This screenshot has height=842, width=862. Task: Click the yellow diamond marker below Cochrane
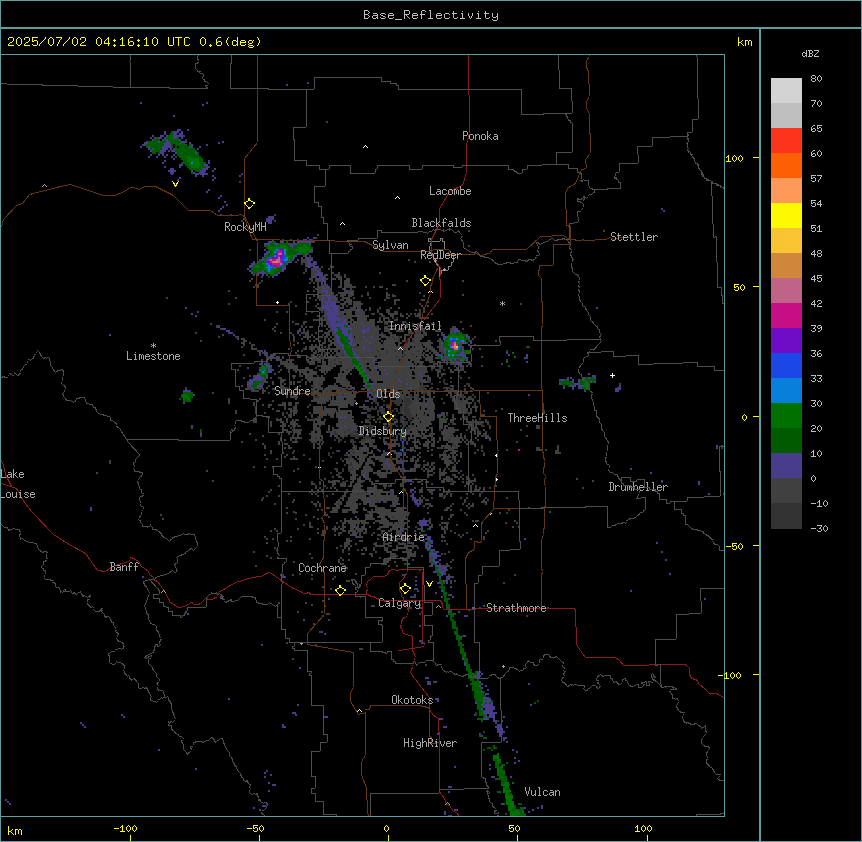click(x=341, y=590)
